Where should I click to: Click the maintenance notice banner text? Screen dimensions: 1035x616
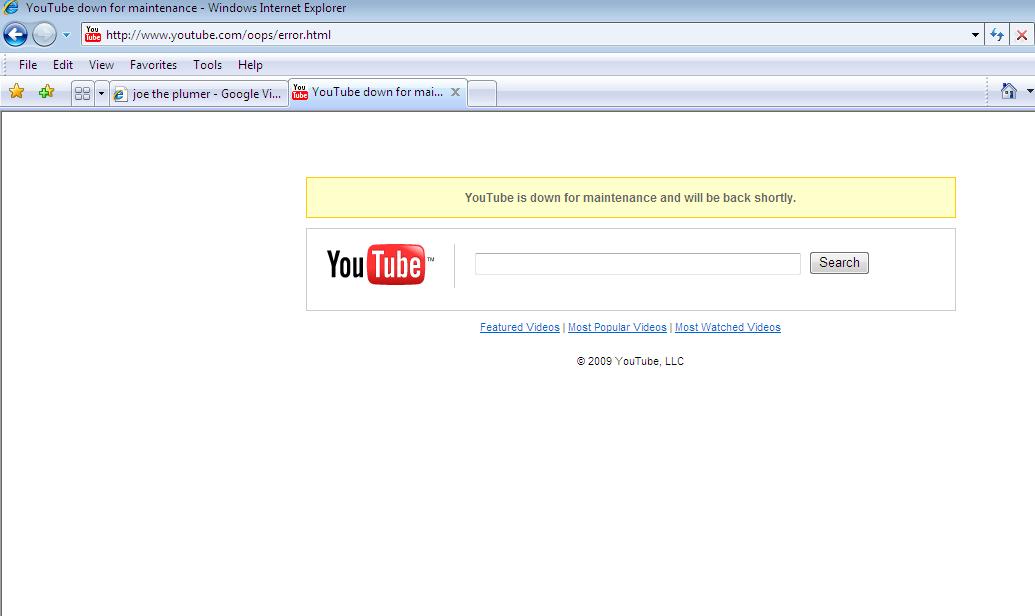click(630, 197)
